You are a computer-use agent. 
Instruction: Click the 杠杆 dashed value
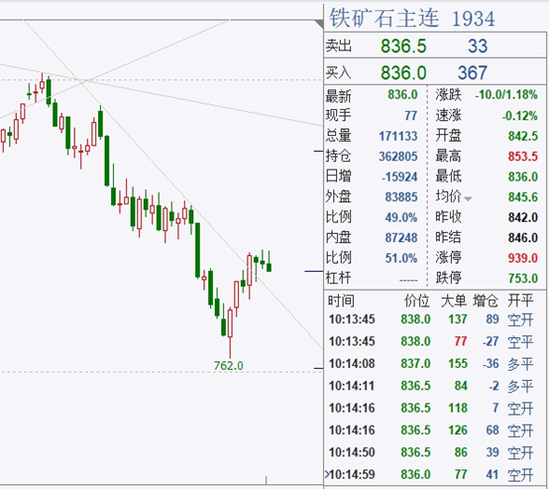(408, 280)
